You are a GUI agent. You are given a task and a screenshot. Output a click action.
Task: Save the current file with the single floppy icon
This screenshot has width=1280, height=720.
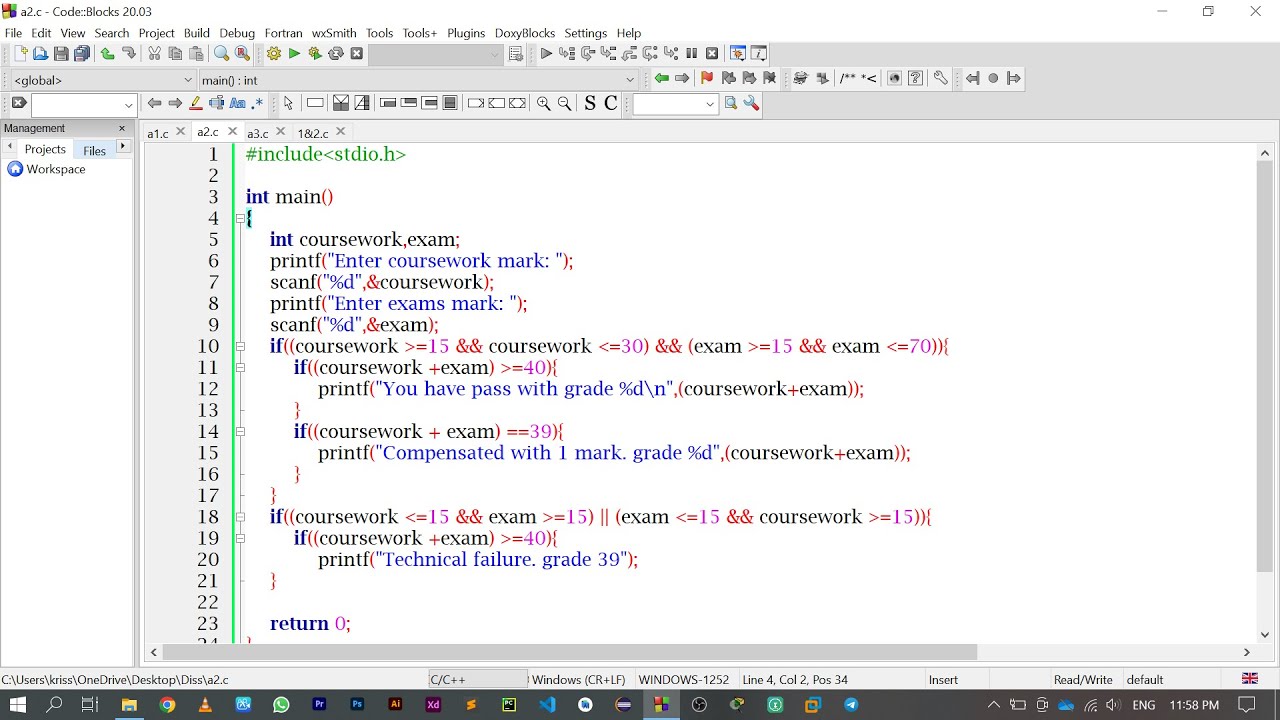click(61, 54)
